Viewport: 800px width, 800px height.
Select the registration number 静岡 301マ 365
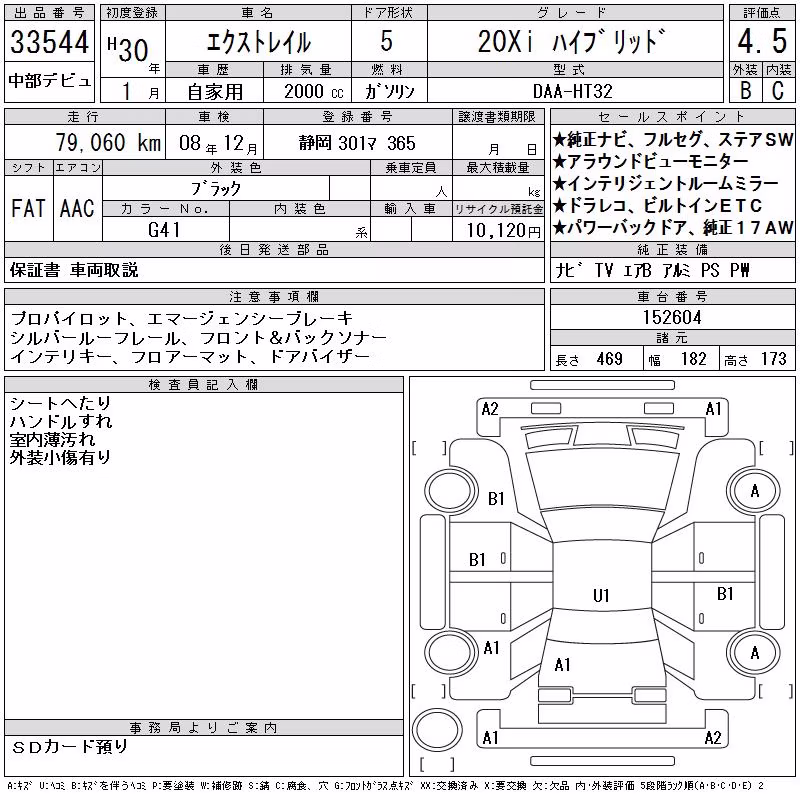pos(357,143)
